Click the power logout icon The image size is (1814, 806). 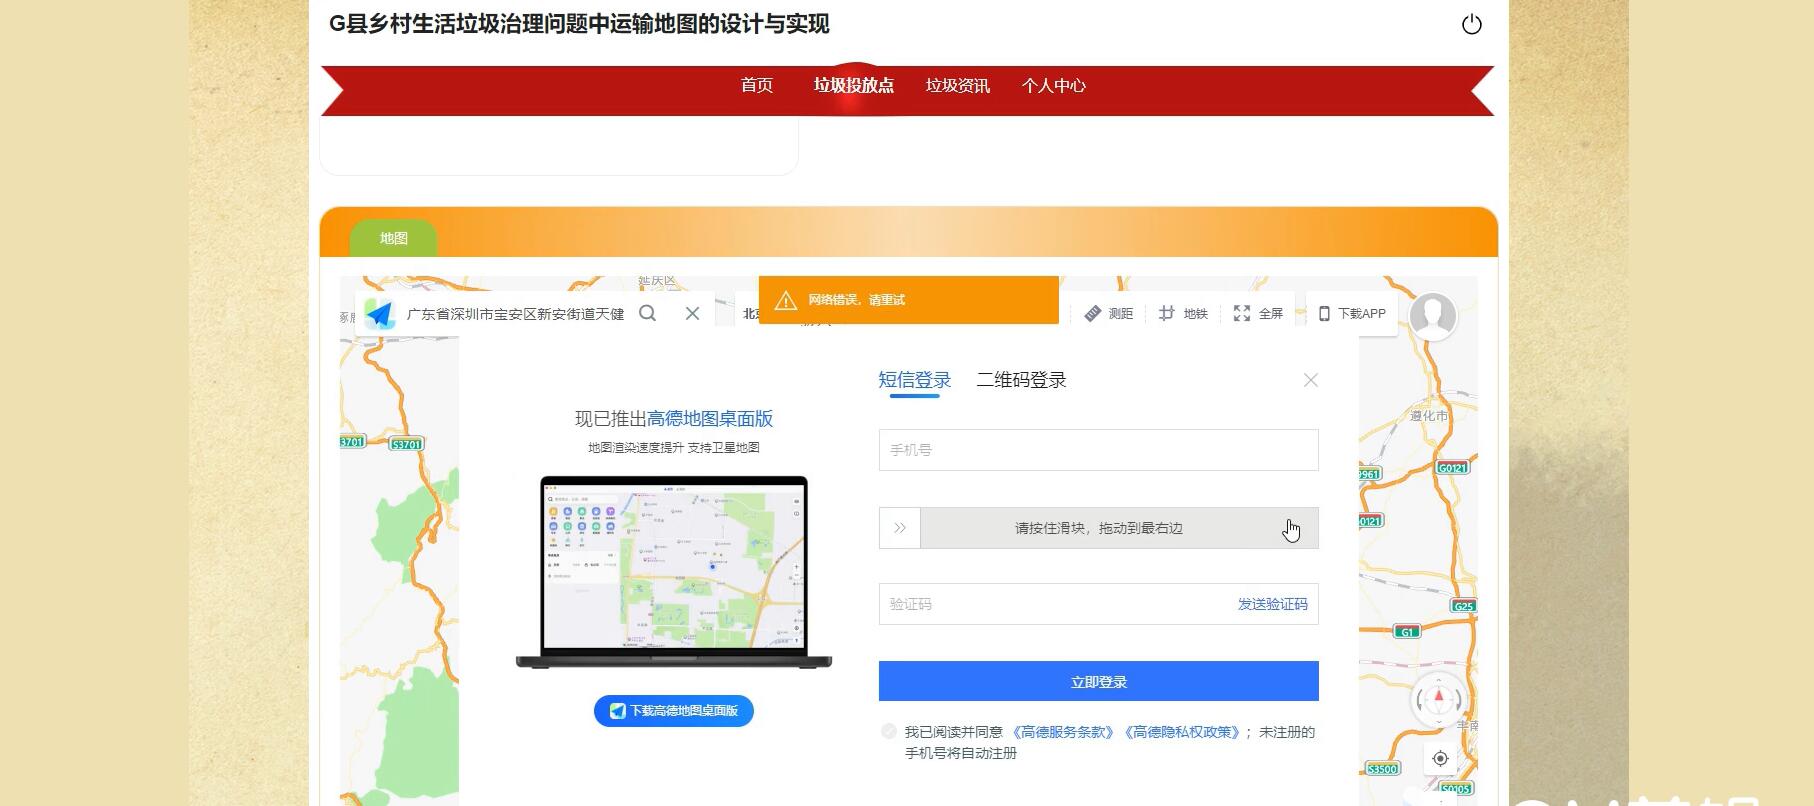click(1471, 24)
